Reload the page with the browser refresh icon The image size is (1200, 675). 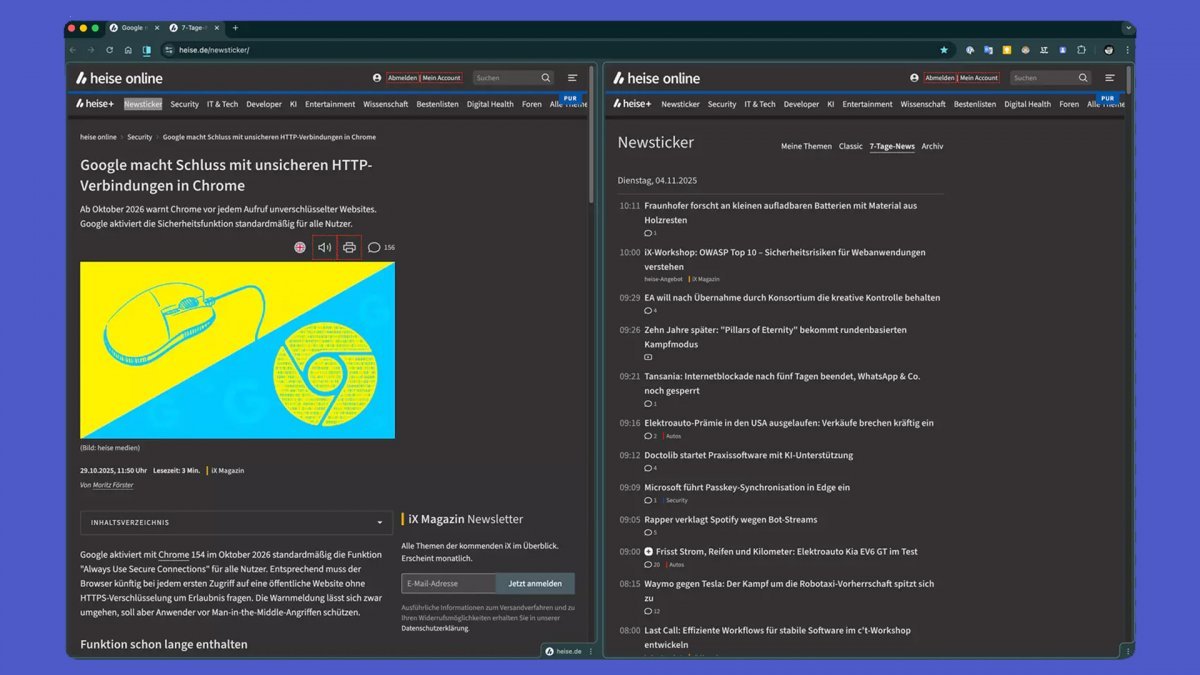[109, 50]
